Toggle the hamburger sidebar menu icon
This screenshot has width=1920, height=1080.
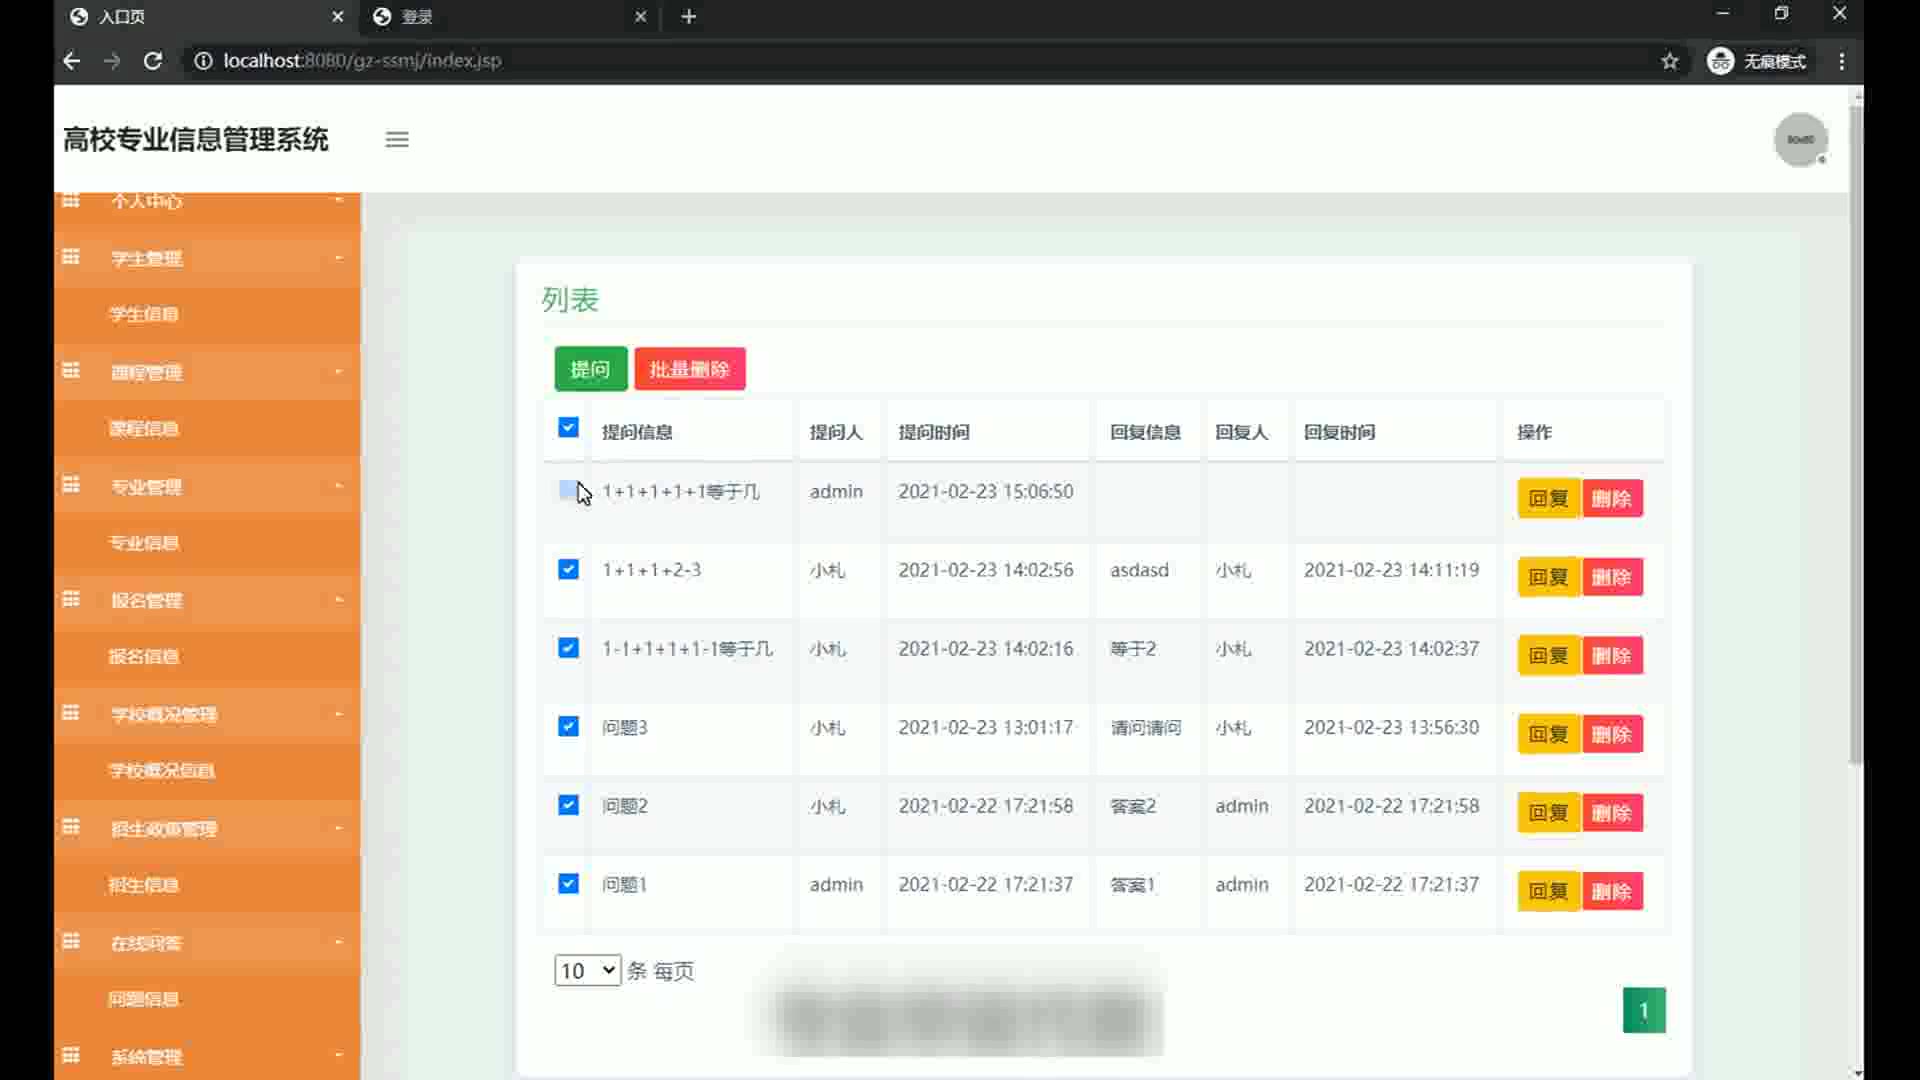pyautogui.click(x=397, y=140)
